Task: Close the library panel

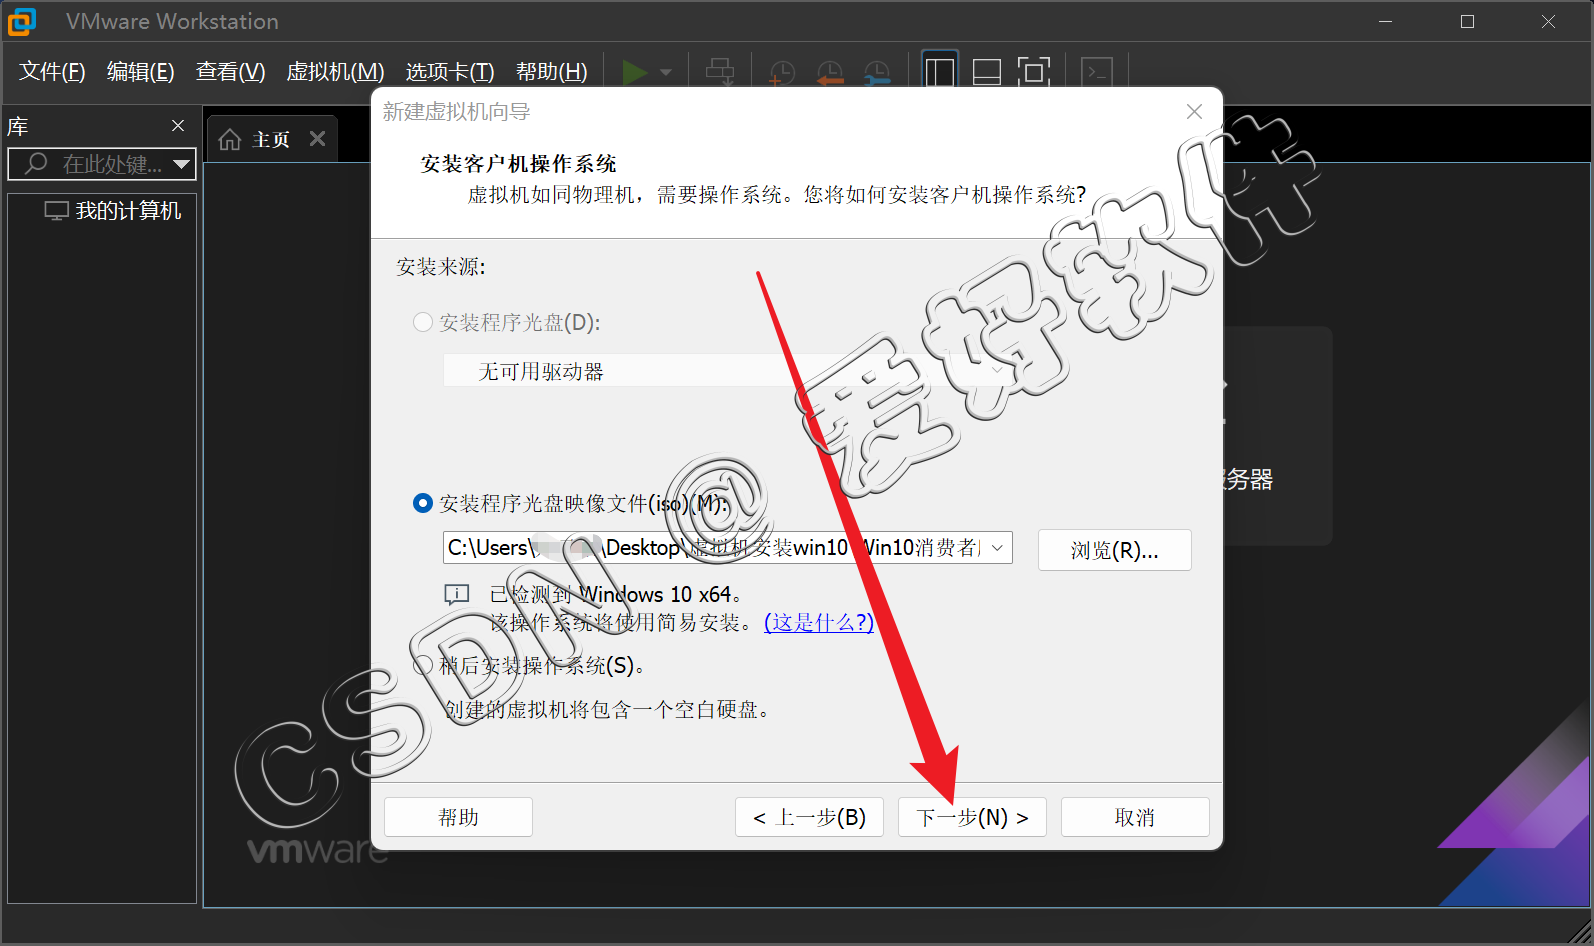Action: pos(178,126)
